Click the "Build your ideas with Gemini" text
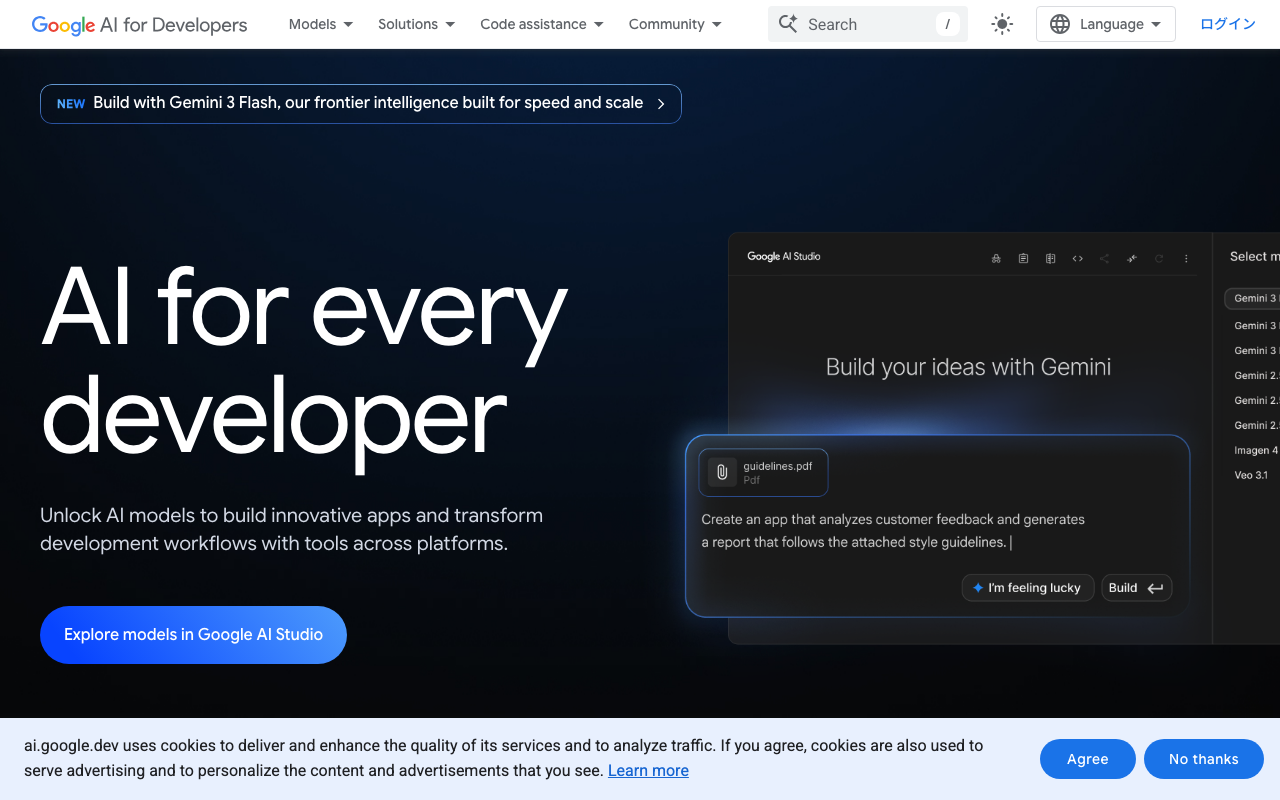1280x800 pixels. click(968, 367)
